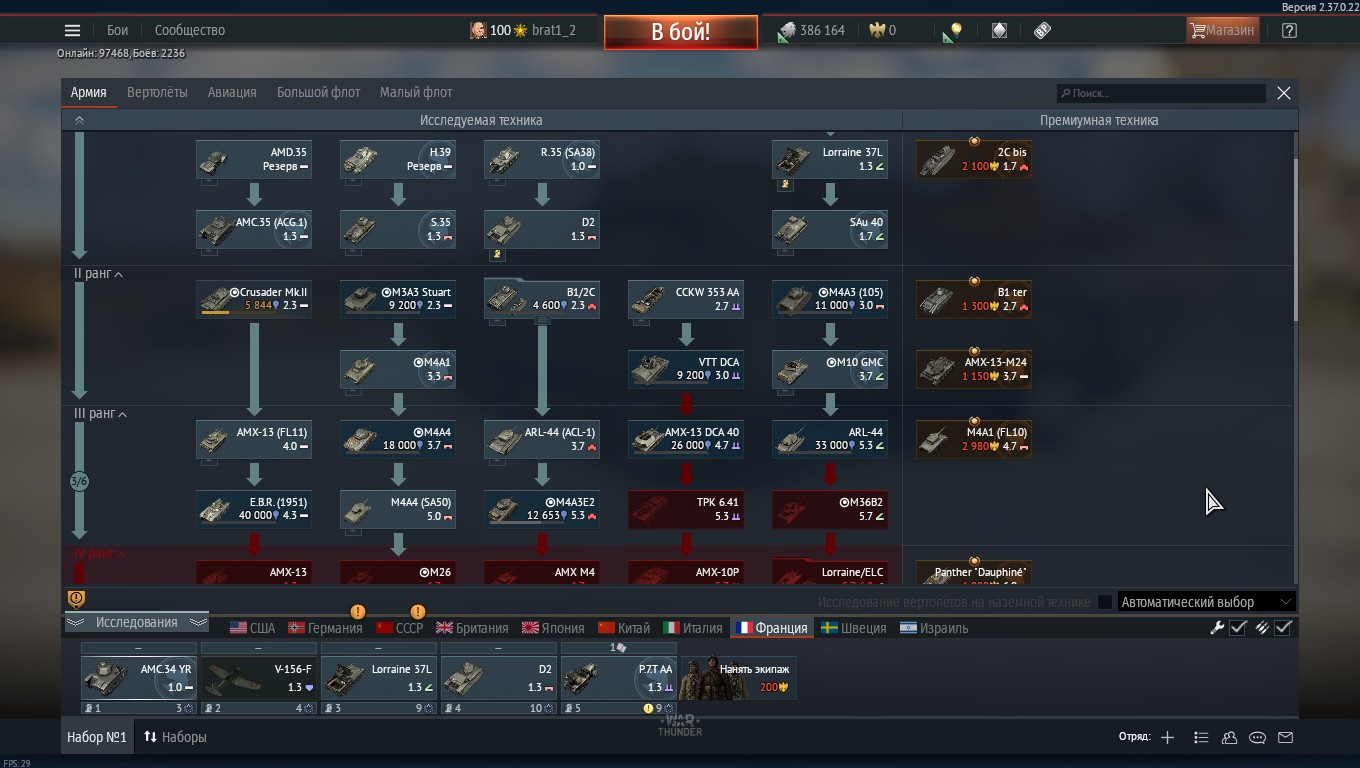This screenshot has width=1360, height=768.
Task: Toggle the auto-repair checkbox
Action: tap(1239, 628)
